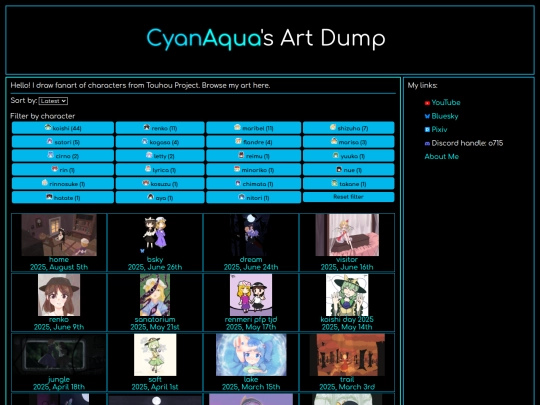Filter art by kosuzu (1)
Viewport: 540px width, 405px height.
click(x=160, y=184)
